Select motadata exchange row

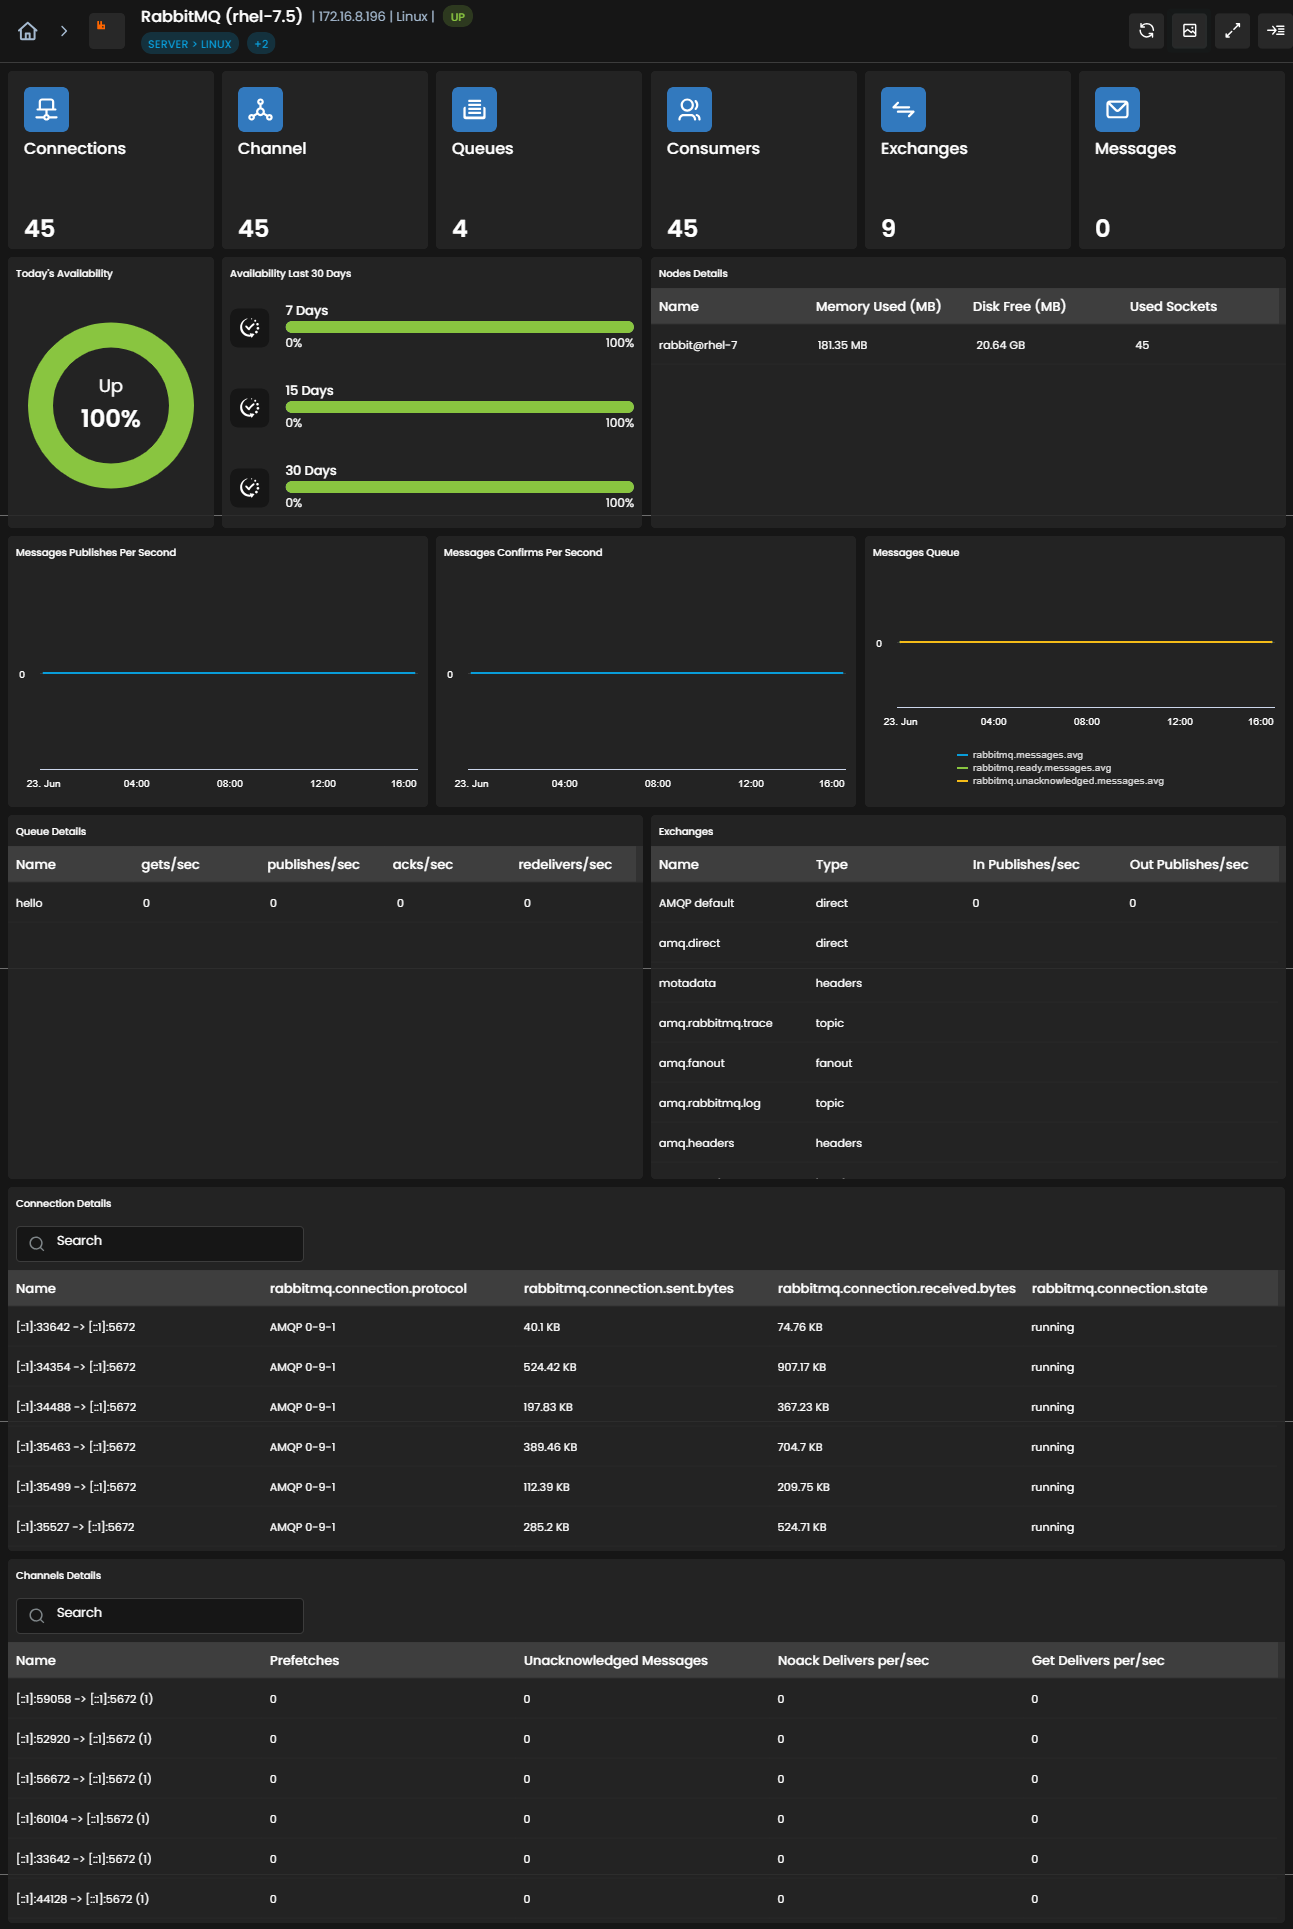click(967, 983)
